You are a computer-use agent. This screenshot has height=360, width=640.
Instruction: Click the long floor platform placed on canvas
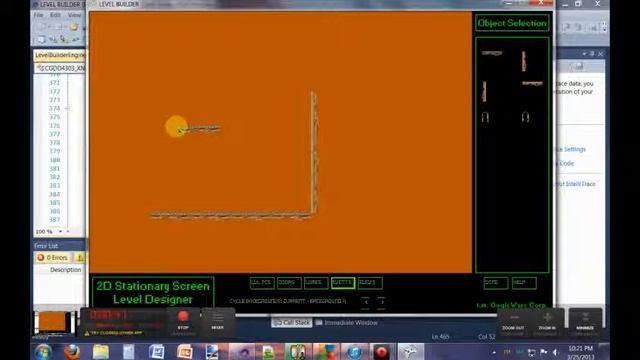pyautogui.click(x=231, y=216)
